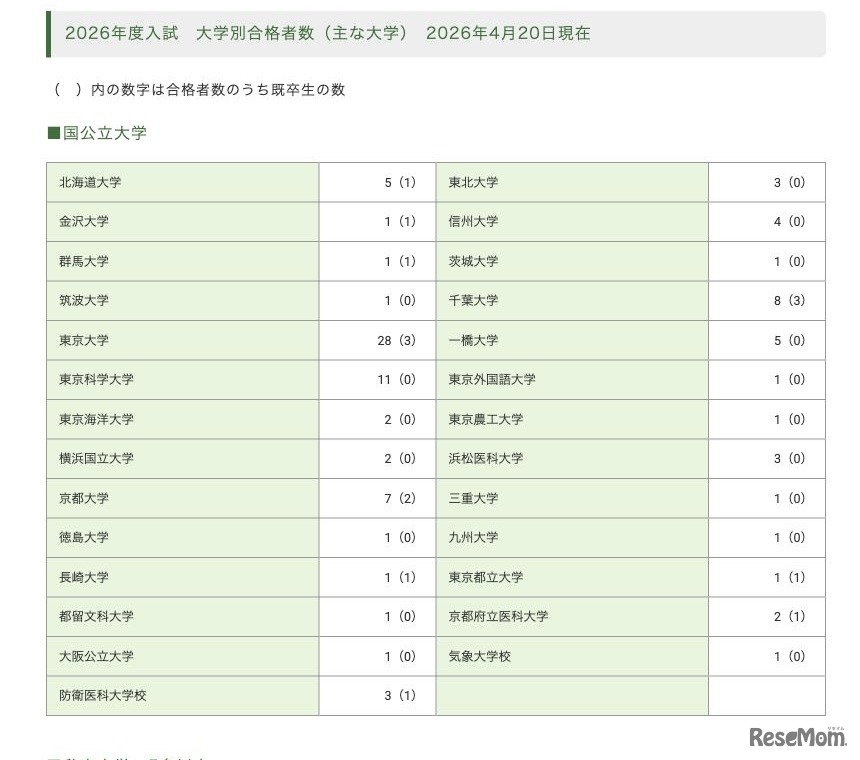Click the 5 (1) value for 北海道大学
This screenshot has width=860, height=760.
coord(400,183)
